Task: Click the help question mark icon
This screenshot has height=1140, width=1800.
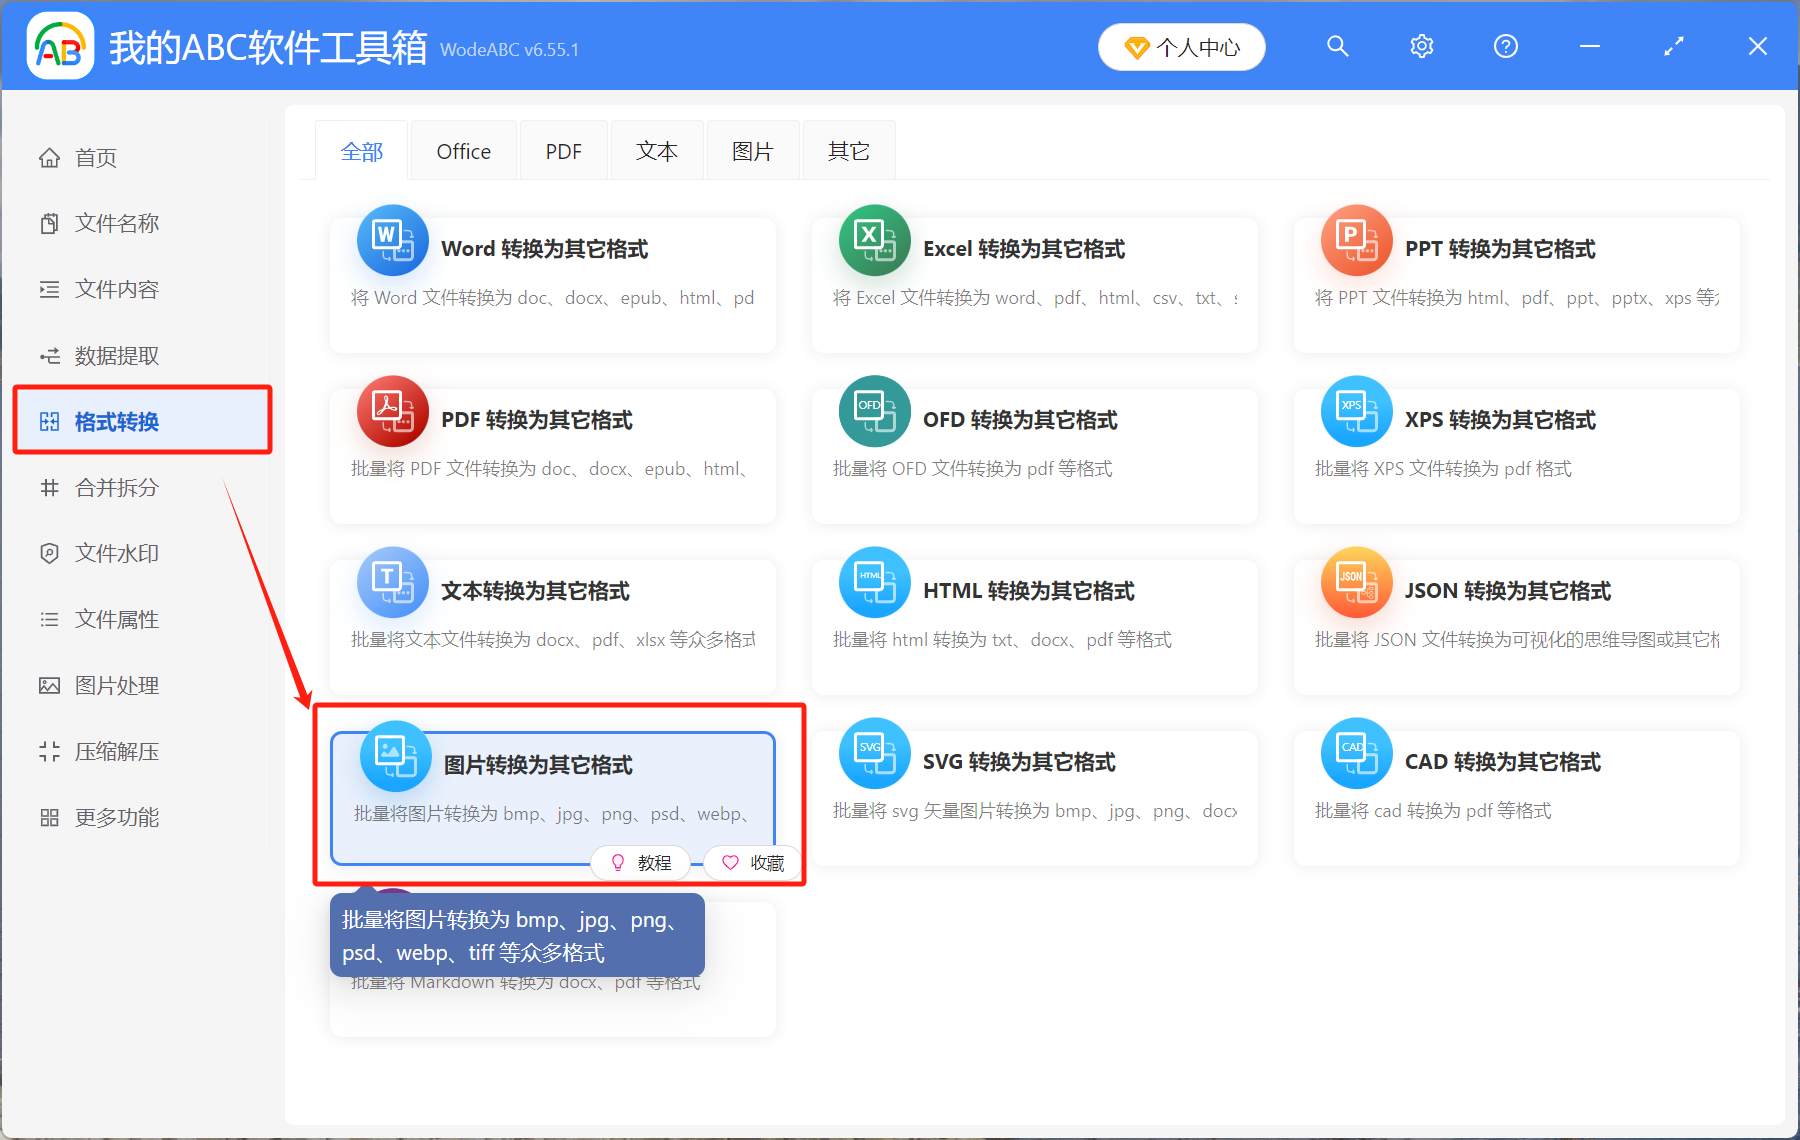Action: point(1505,47)
